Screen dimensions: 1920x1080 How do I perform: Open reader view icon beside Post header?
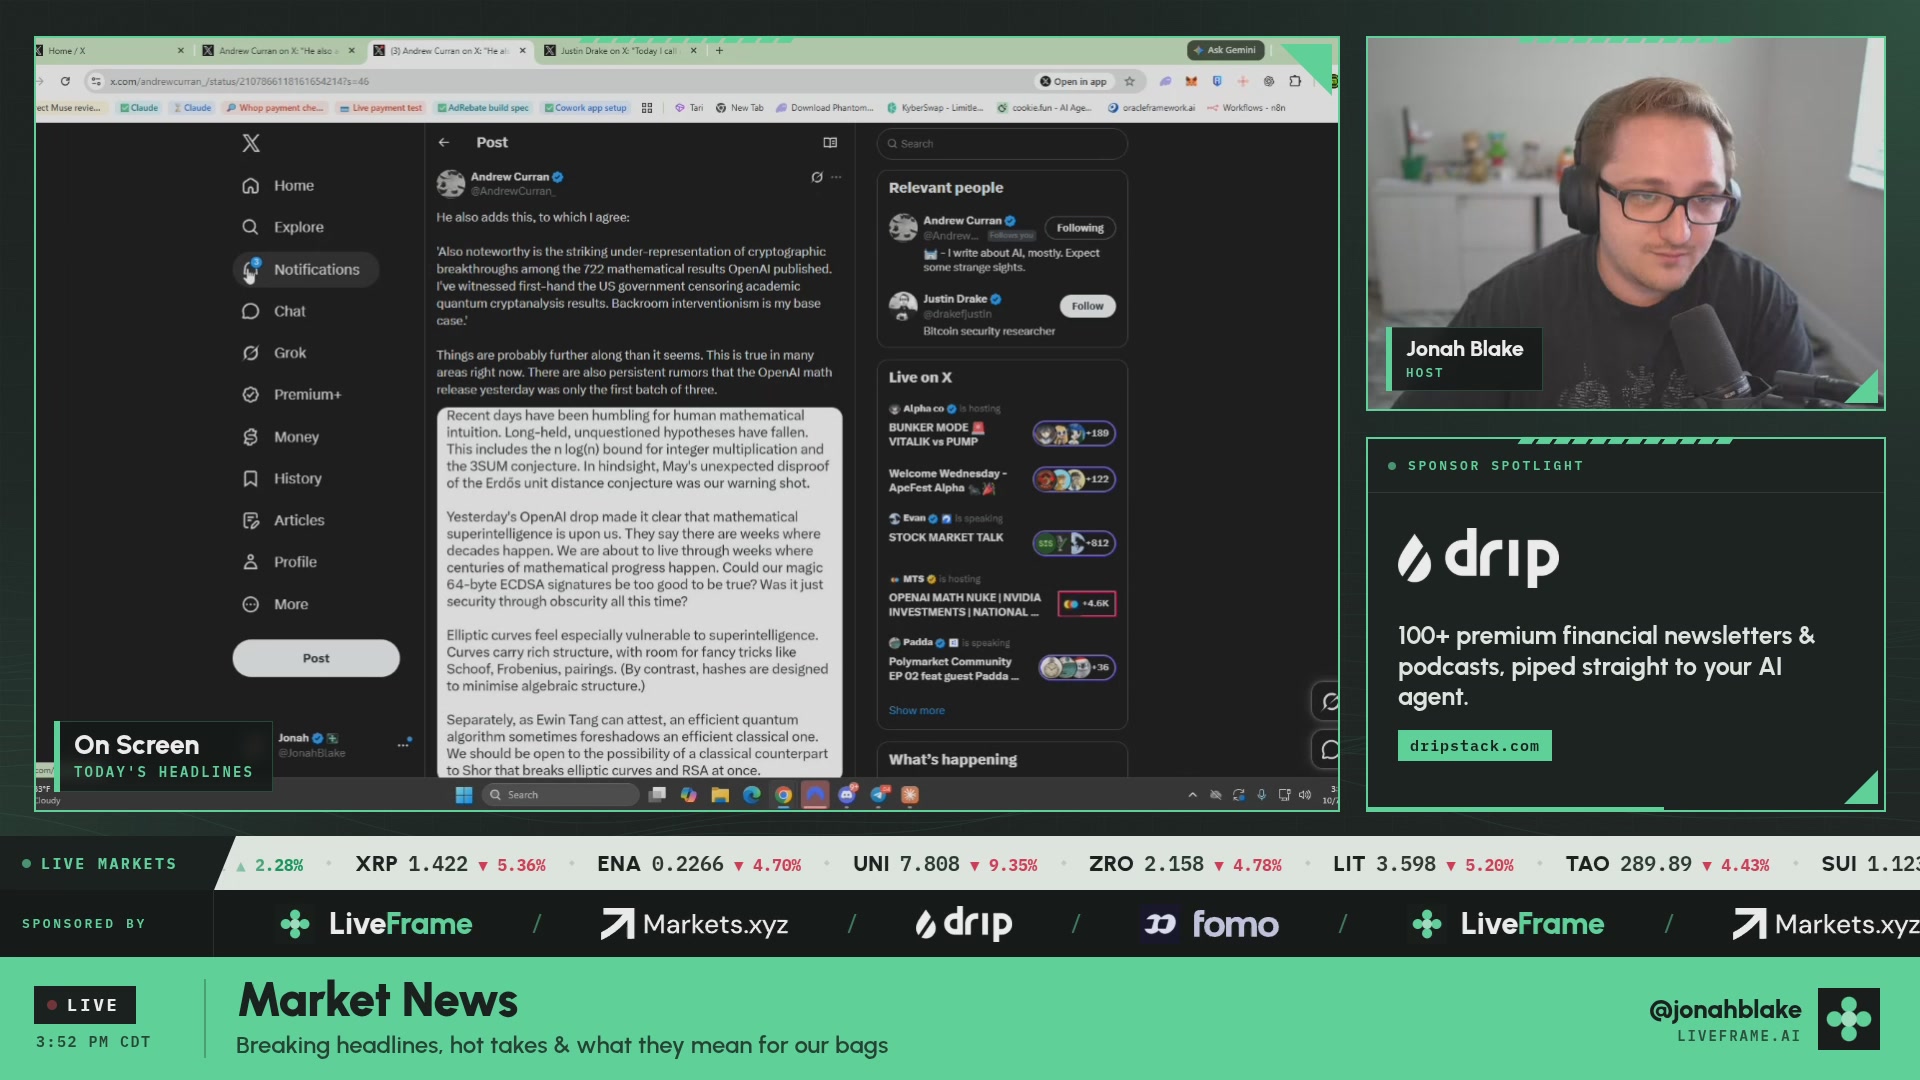click(830, 143)
